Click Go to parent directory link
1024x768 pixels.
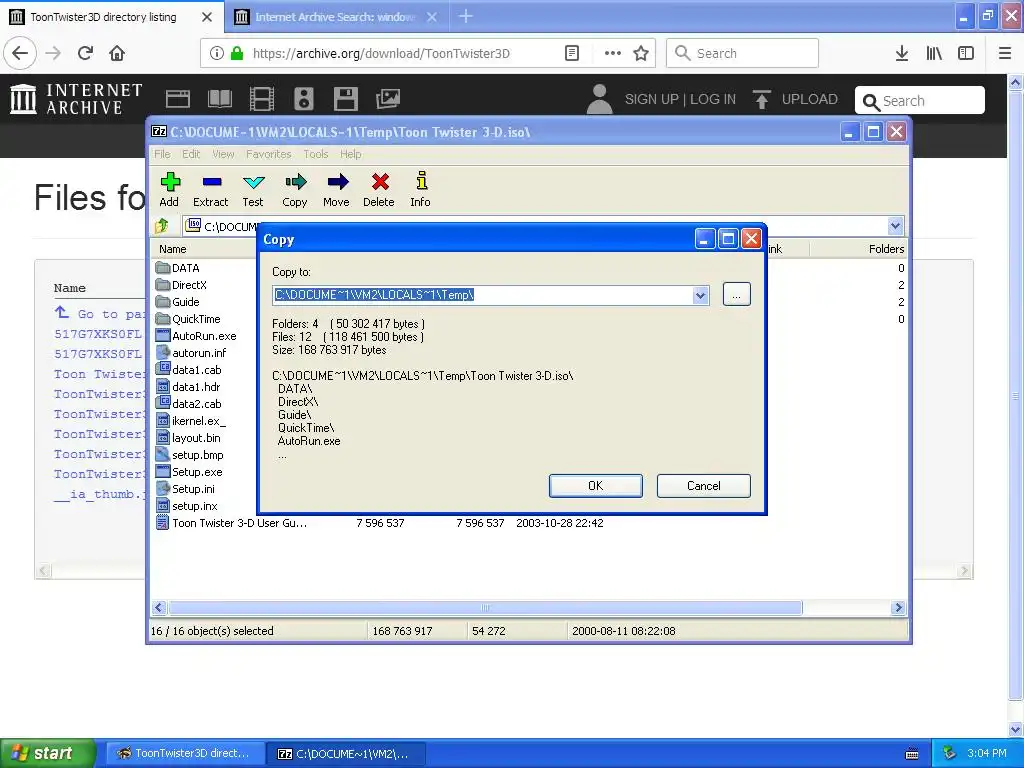click(x=100, y=313)
